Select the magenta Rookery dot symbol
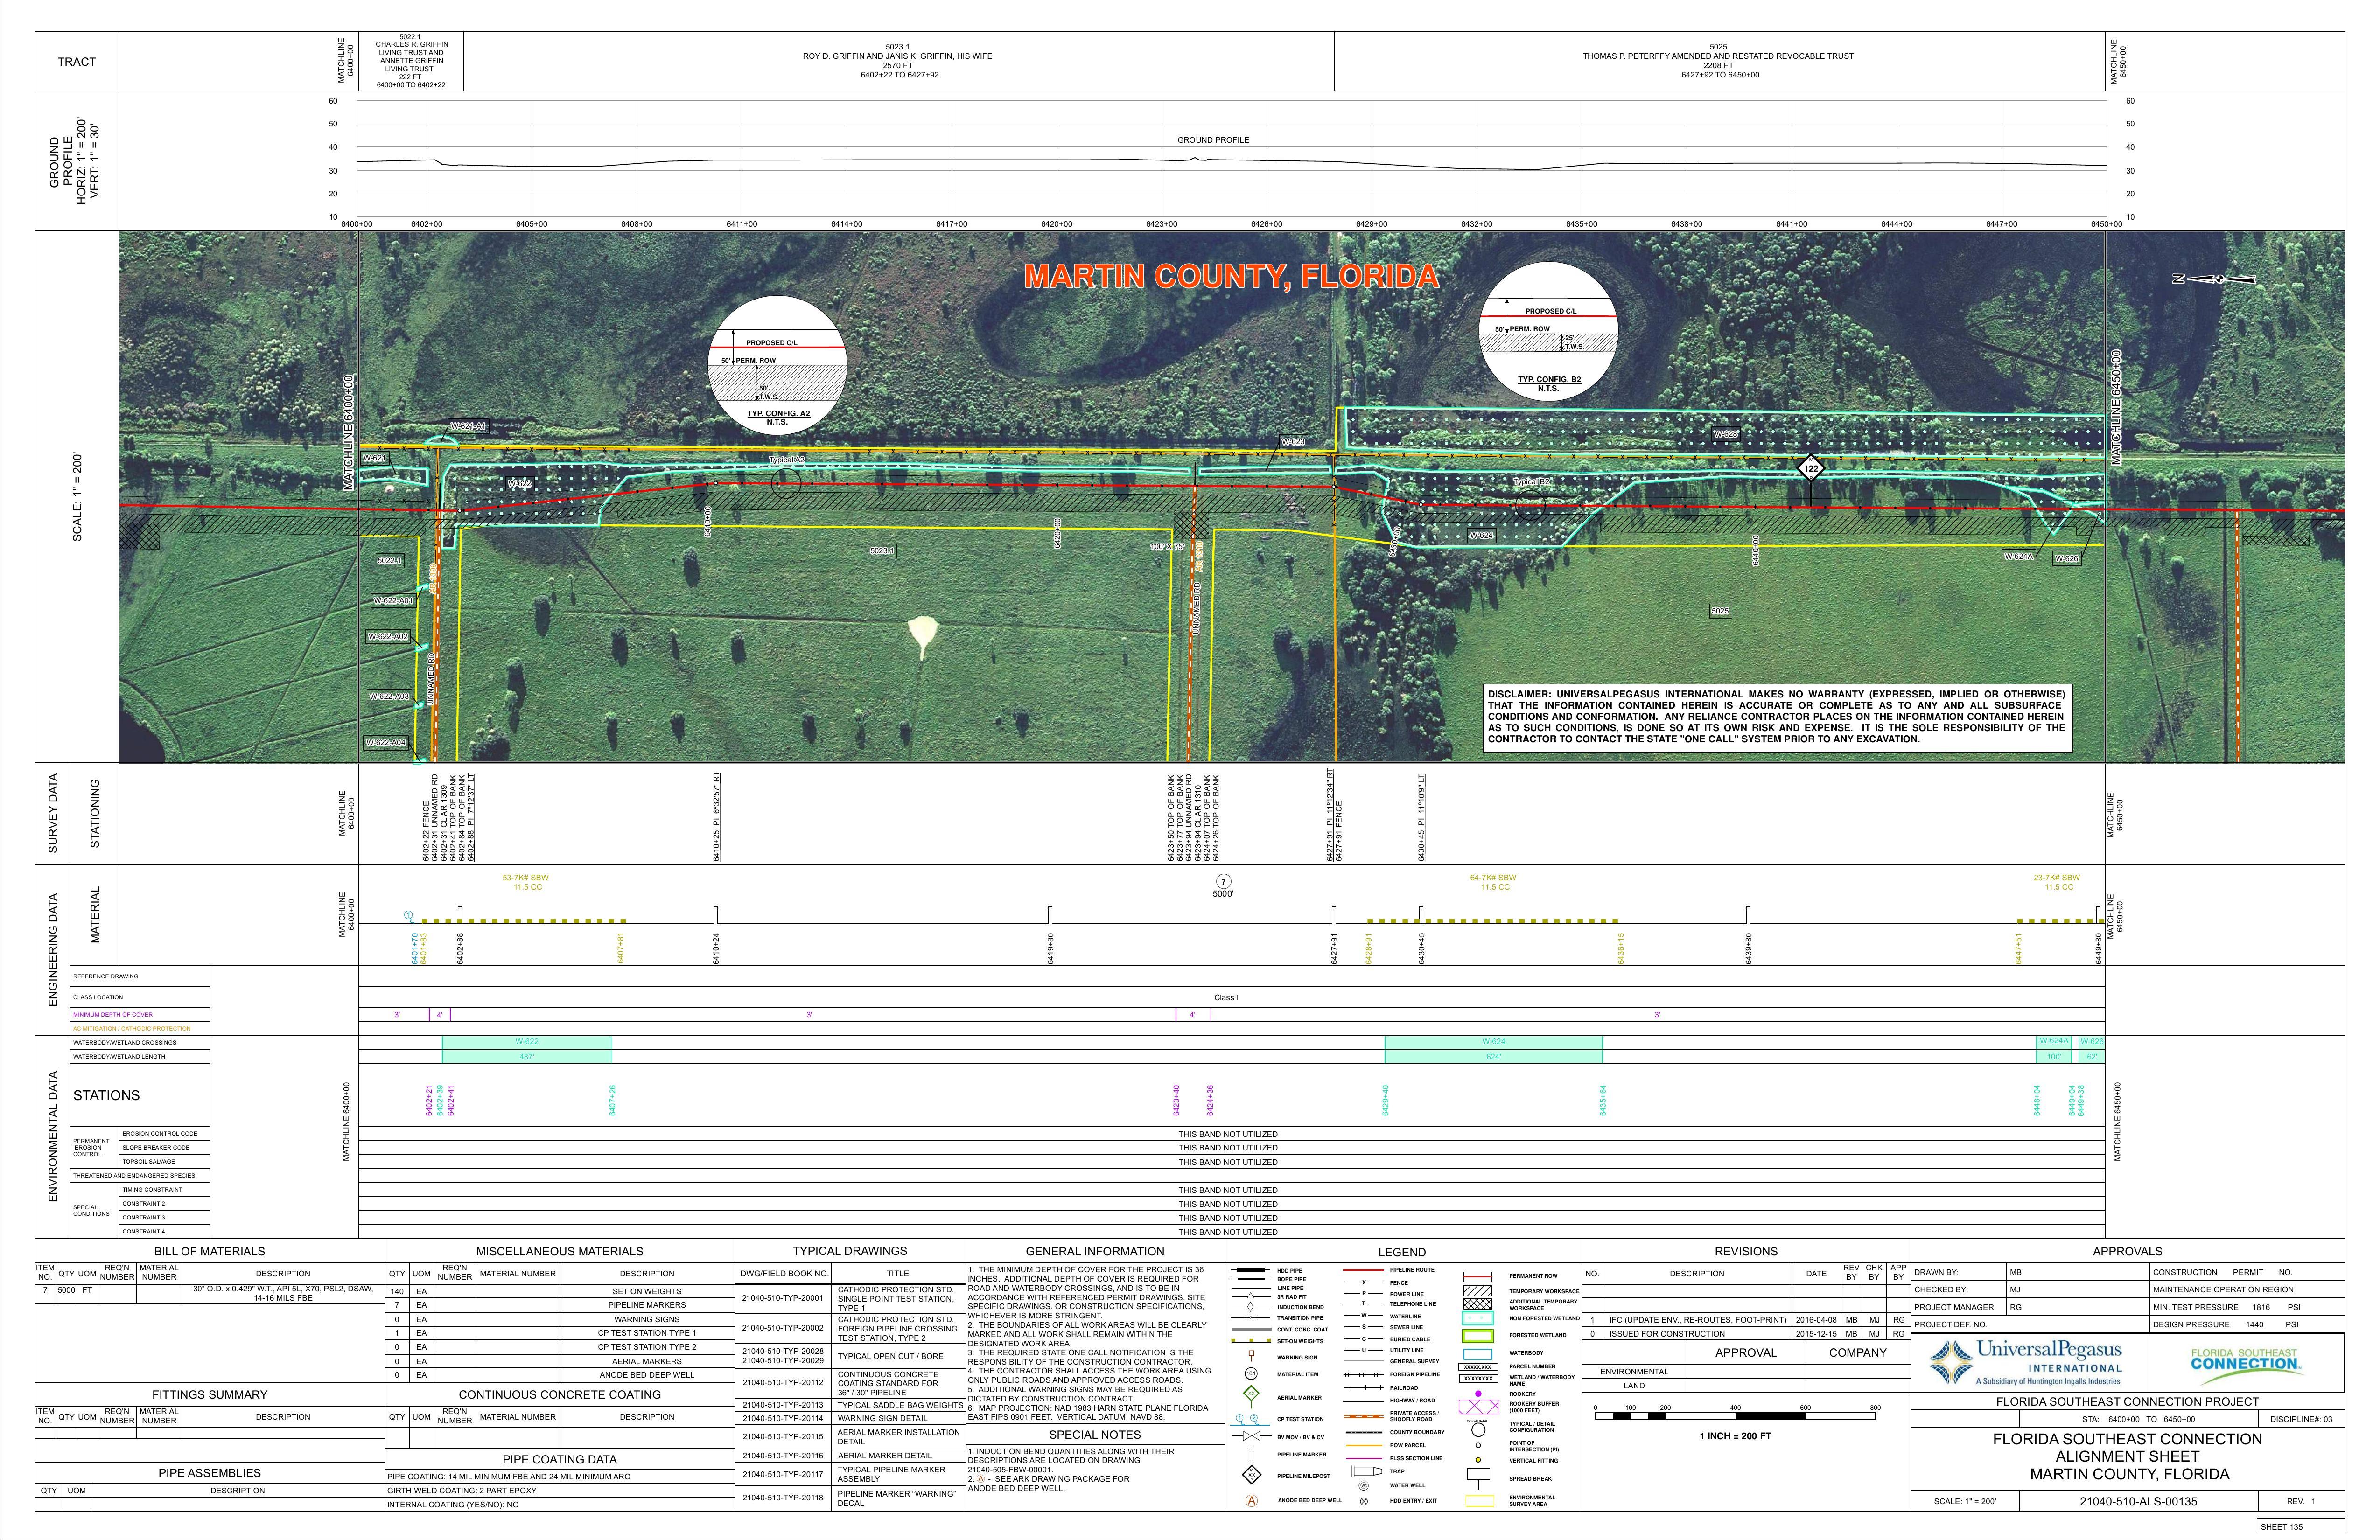2380x1540 pixels. tap(1478, 1394)
